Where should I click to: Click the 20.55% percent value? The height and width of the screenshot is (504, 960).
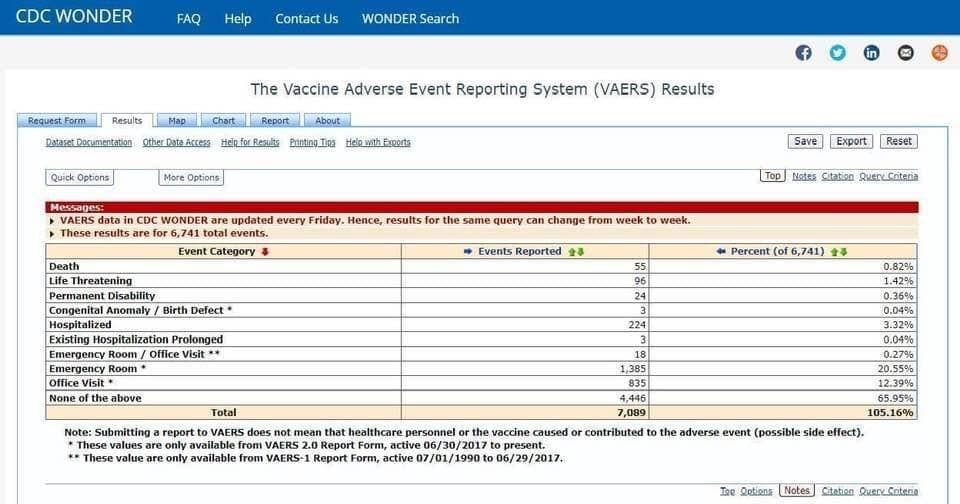tap(895, 369)
